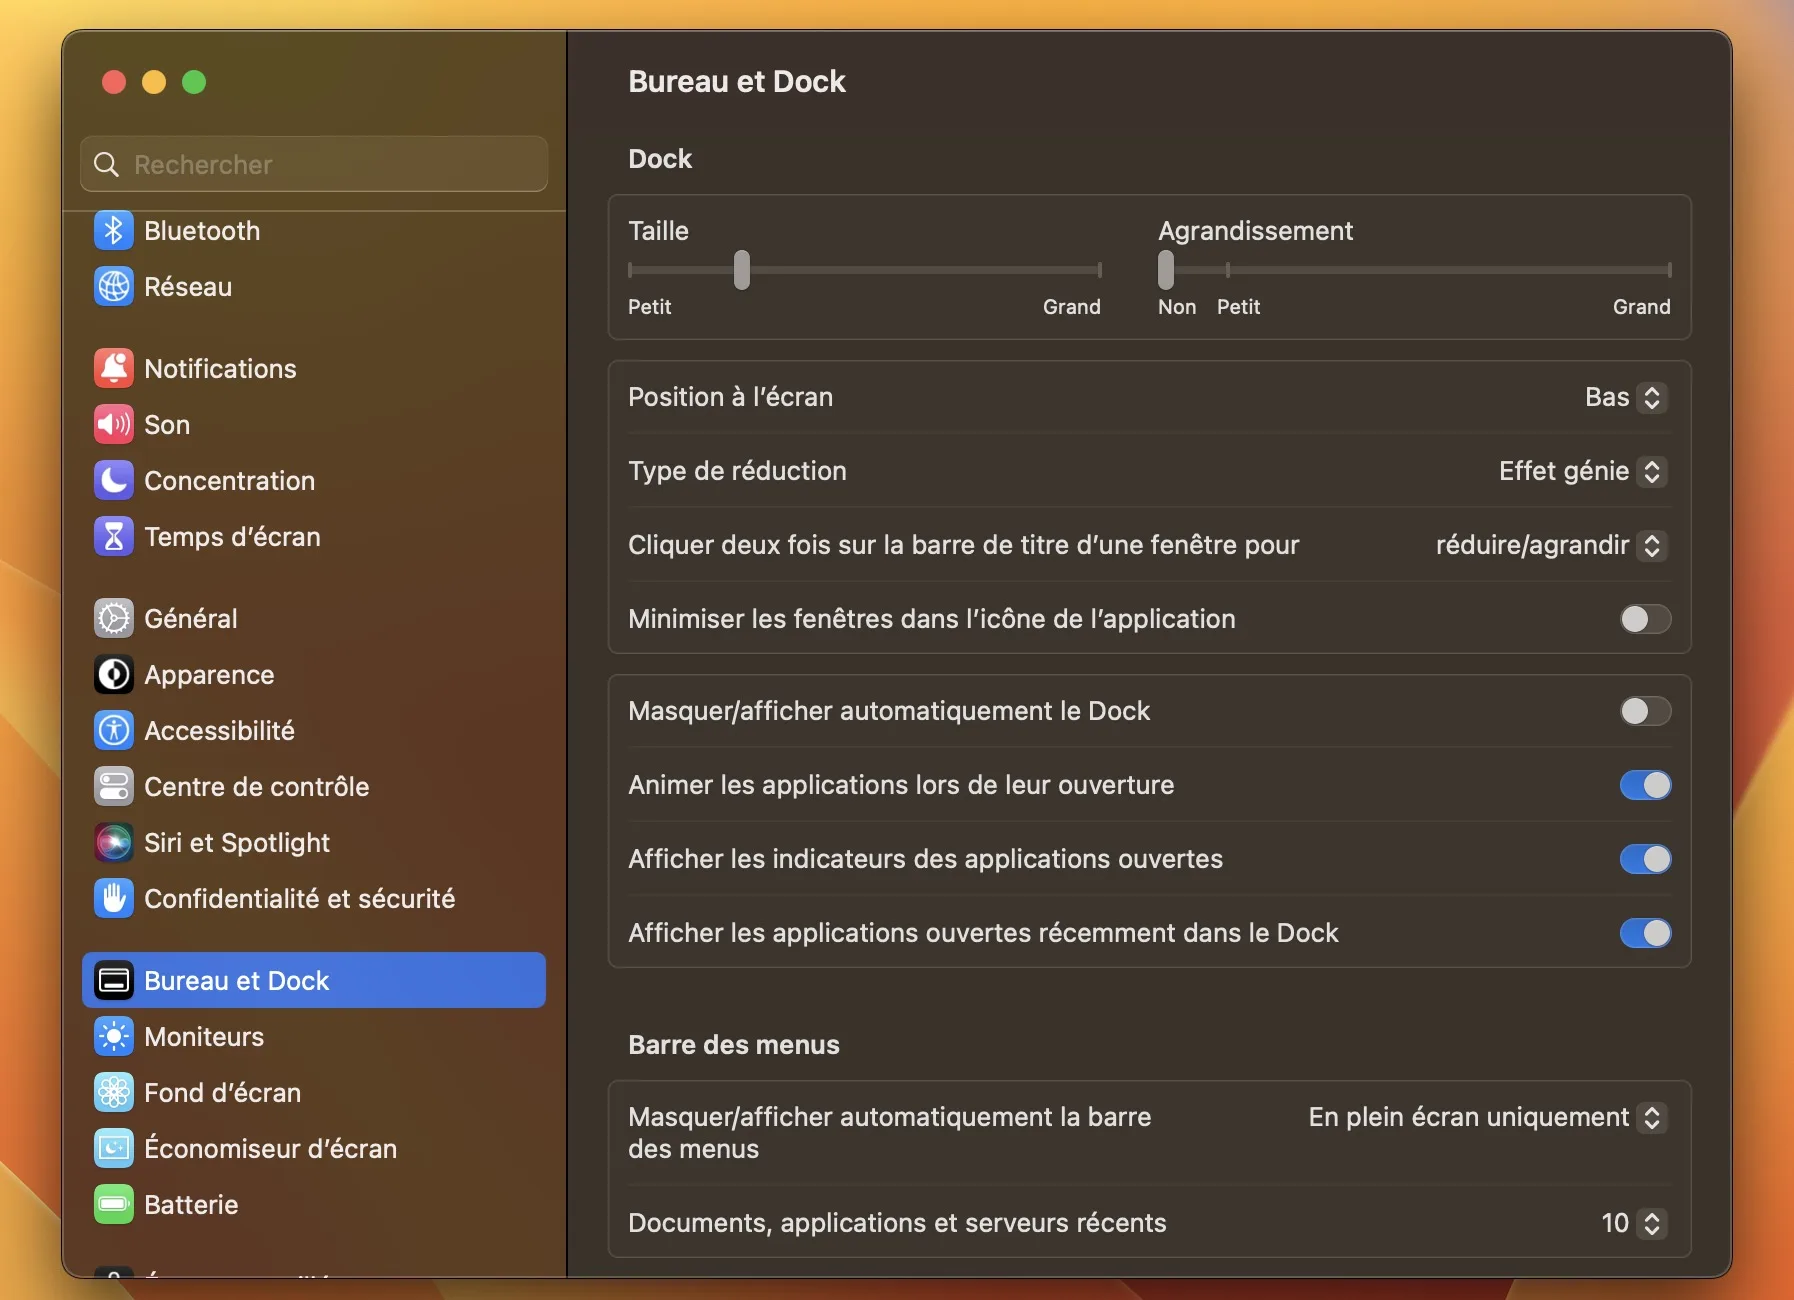Click the Siri et Spotlight icon
Viewport: 1794px width, 1300px height.
click(x=114, y=843)
